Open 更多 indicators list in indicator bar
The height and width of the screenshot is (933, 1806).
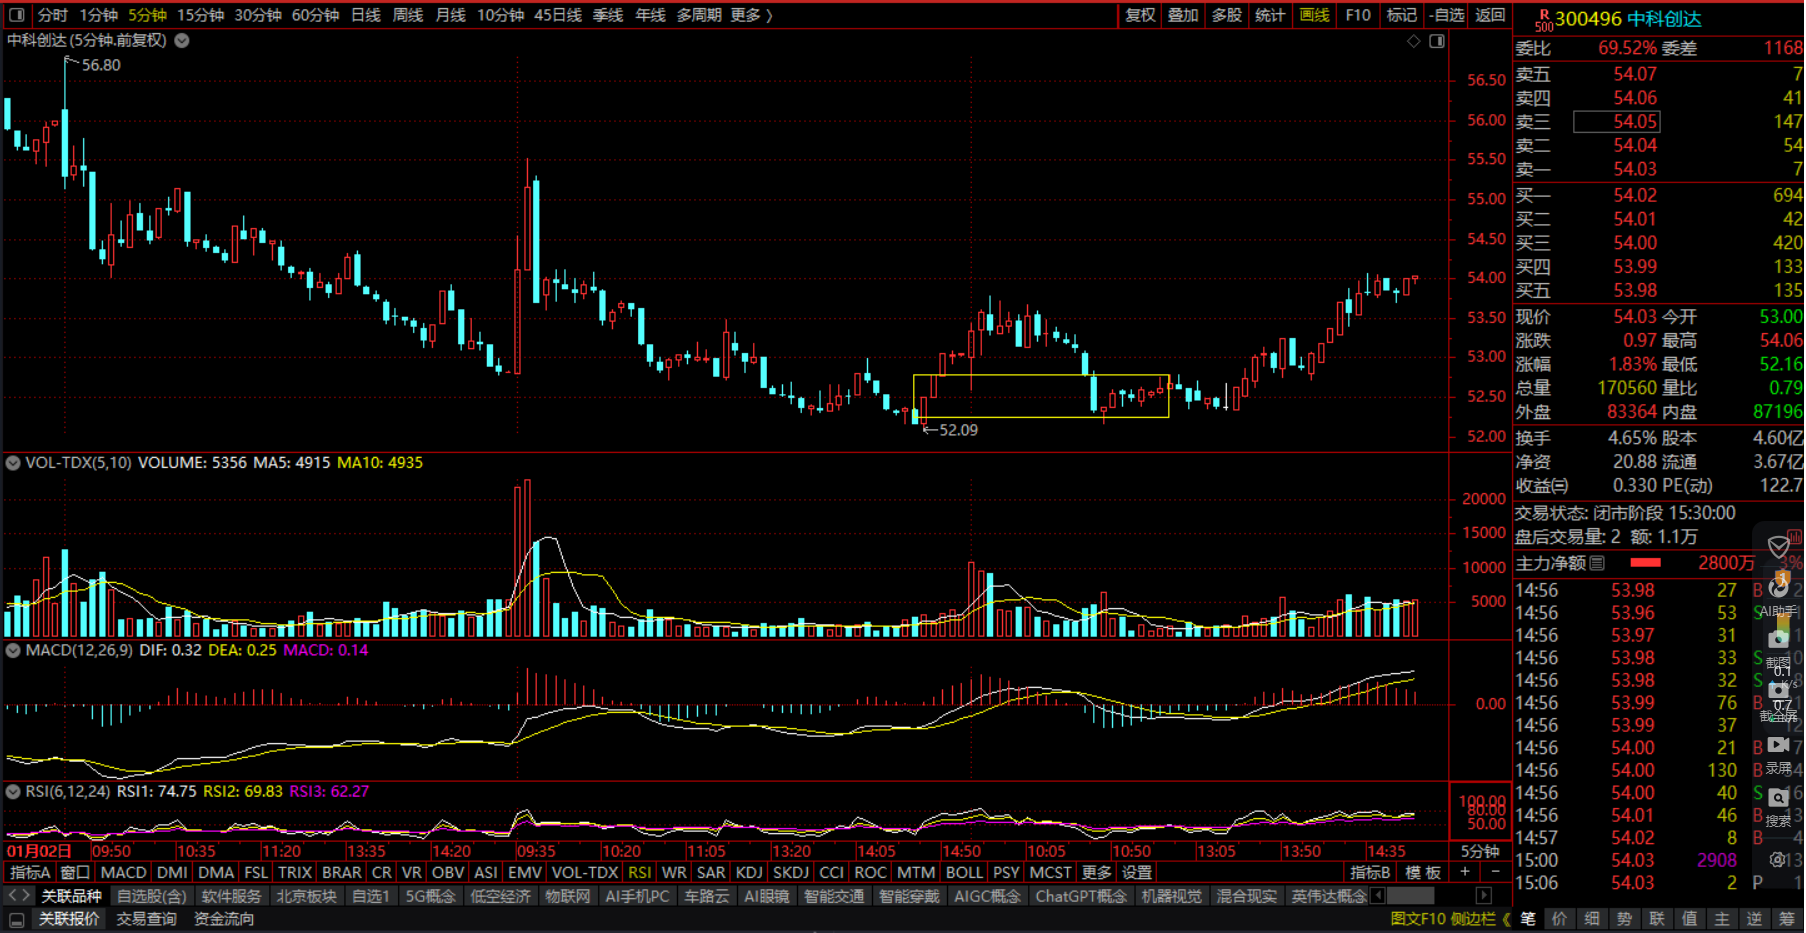pos(1096,872)
